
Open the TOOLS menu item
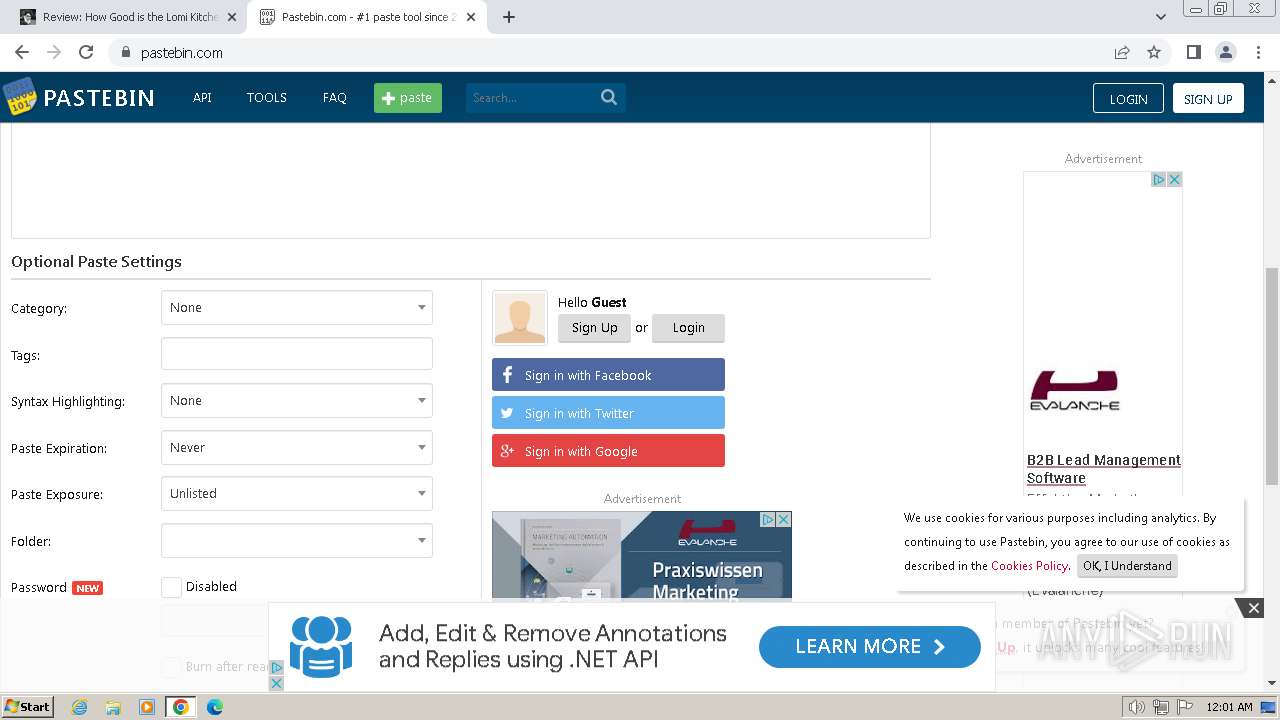pos(267,97)
